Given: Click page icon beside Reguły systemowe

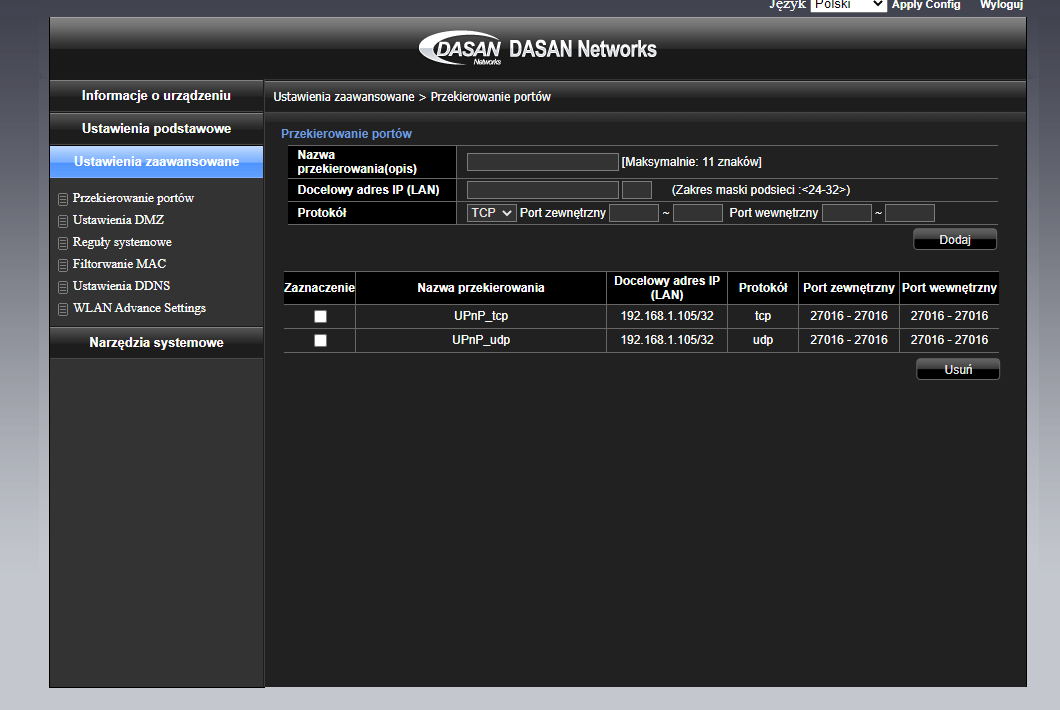Looking at the screenshot, I should [63, 243].
